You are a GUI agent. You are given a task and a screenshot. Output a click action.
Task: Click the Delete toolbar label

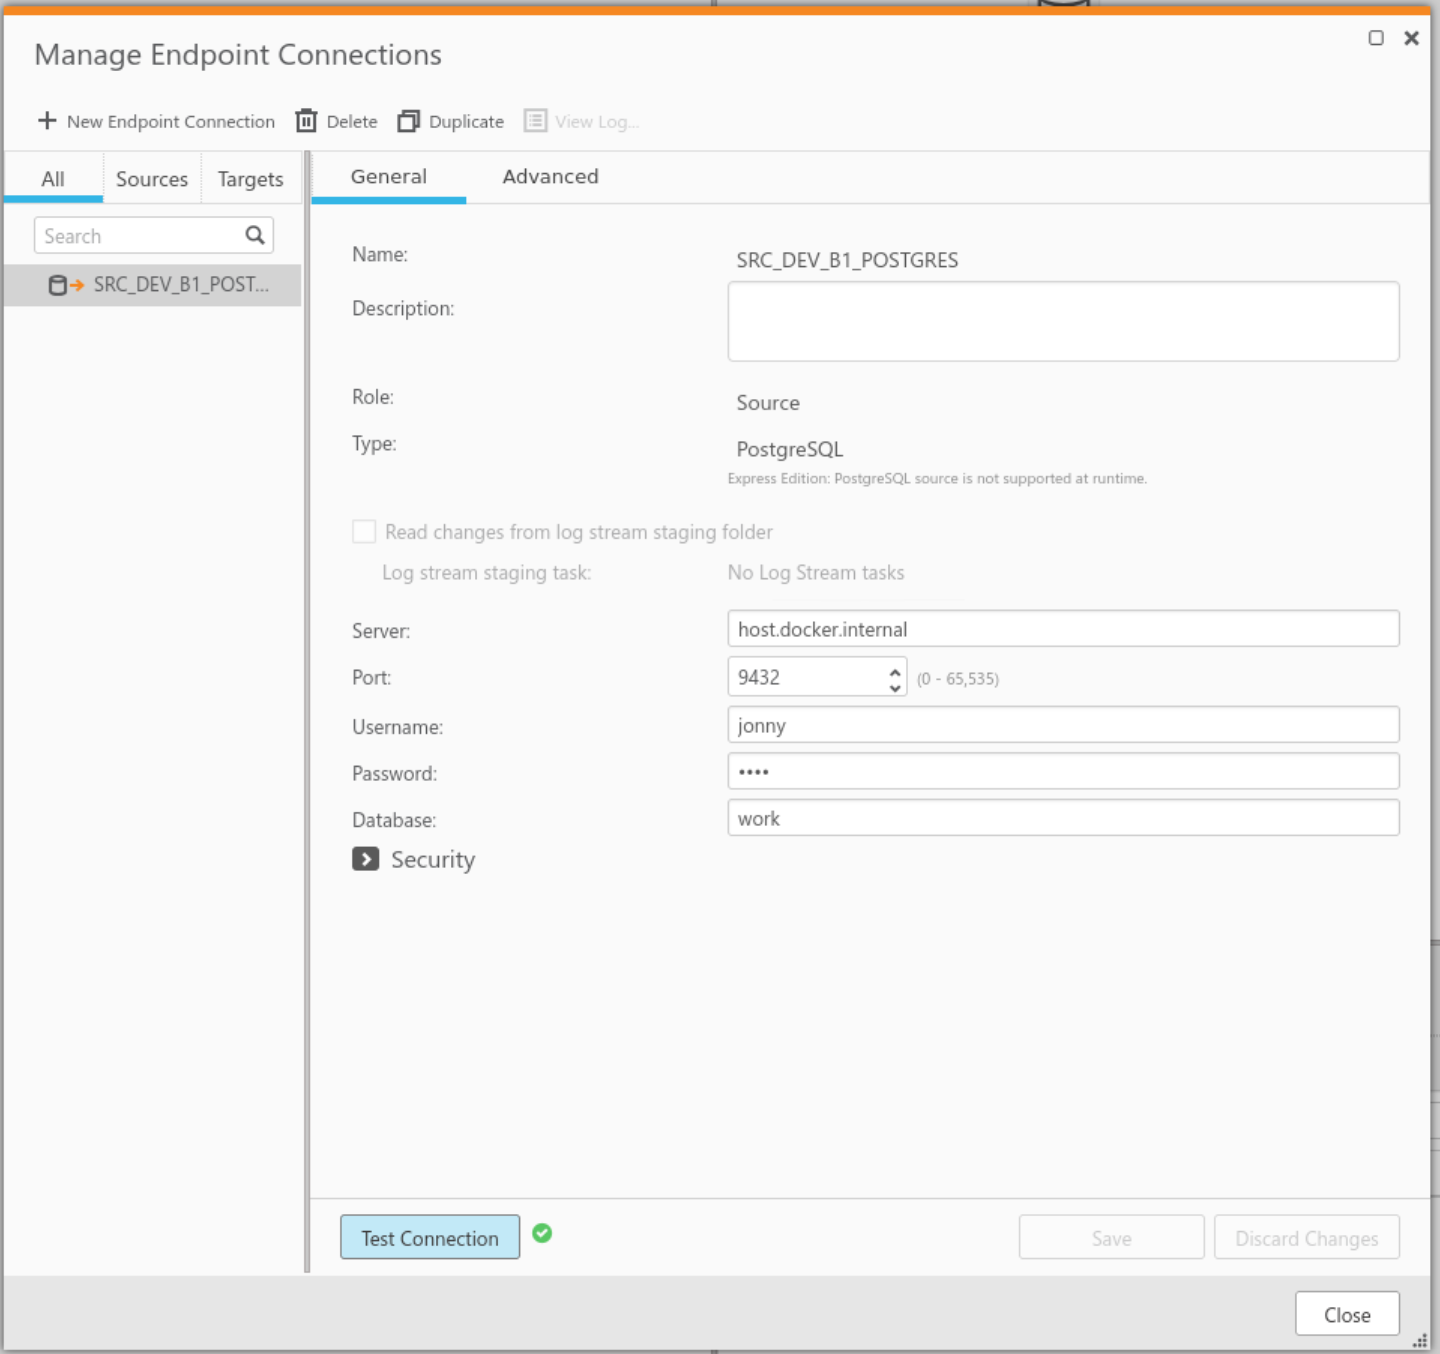tap(352, 122)
